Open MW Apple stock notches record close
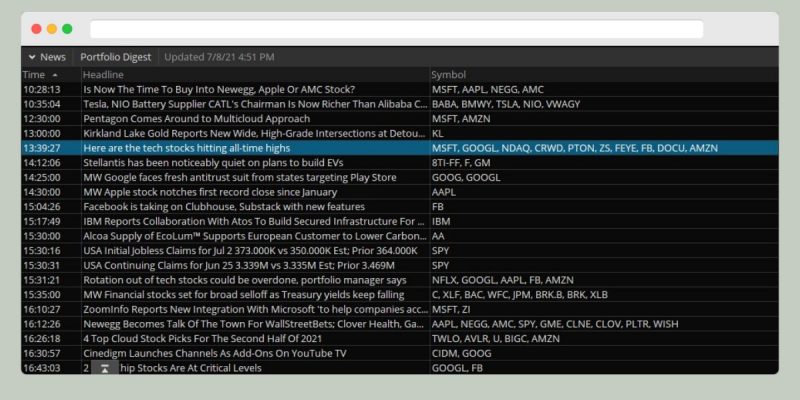This screenshot has width=800, height=400. point(210,192)
